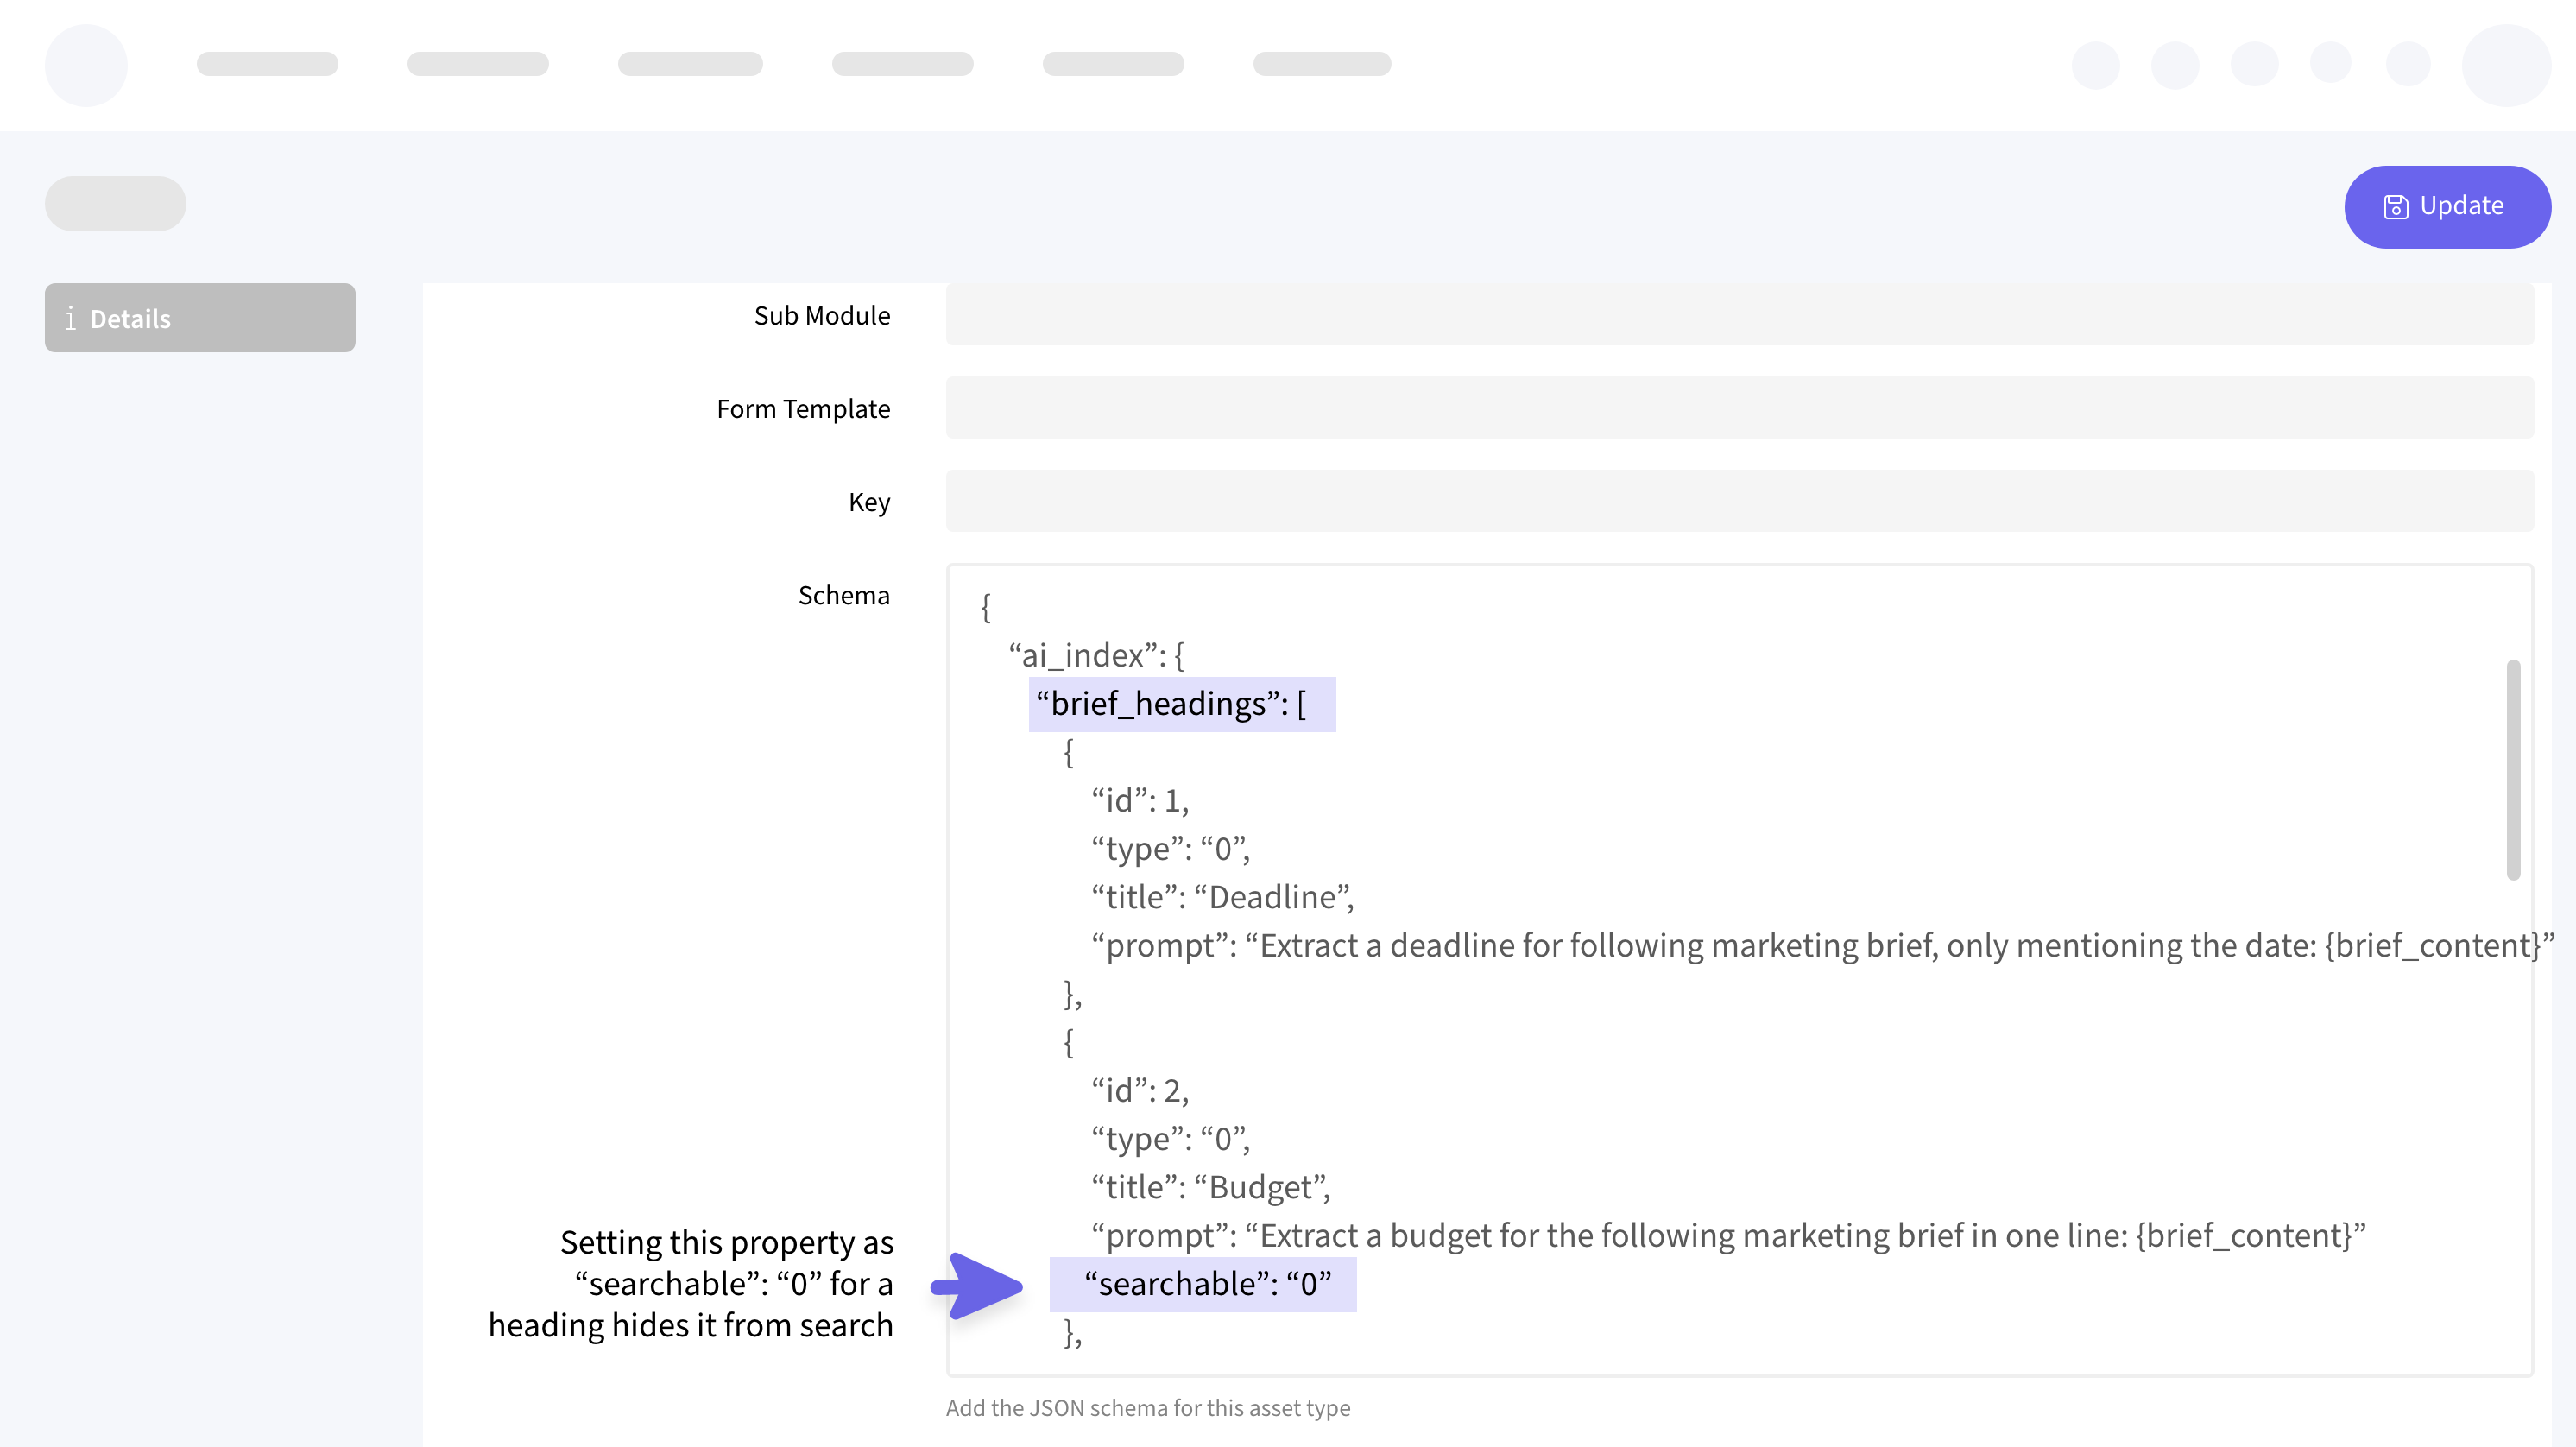The image size is (2576, 1447).
Task: Click the large avatar circle top-right
Action: pos(2506,65)
